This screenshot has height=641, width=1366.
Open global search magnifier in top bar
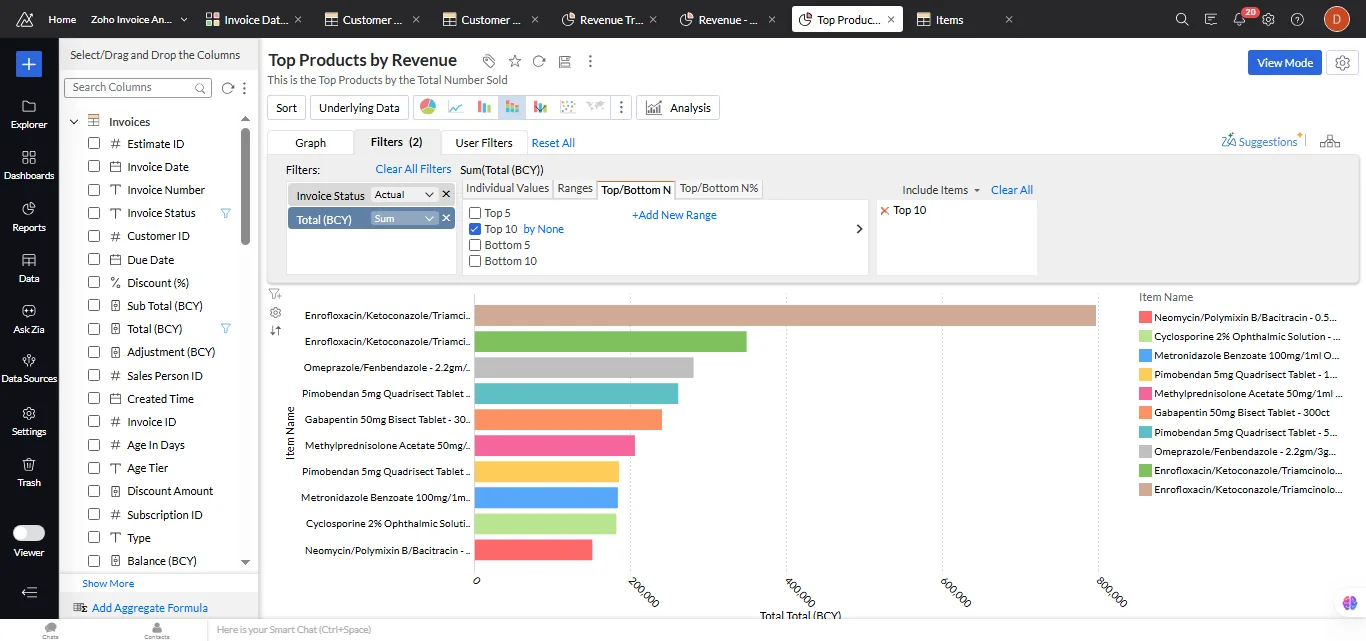point(1182,19)
